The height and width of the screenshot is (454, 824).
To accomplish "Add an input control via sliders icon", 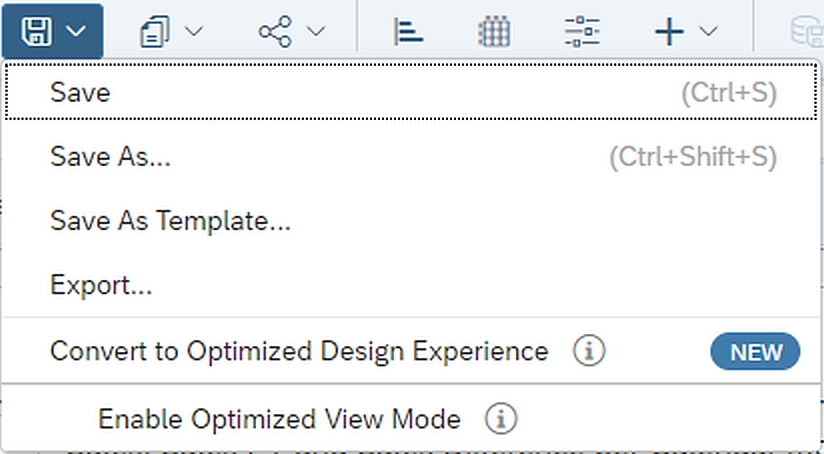I will click(581, 31).
